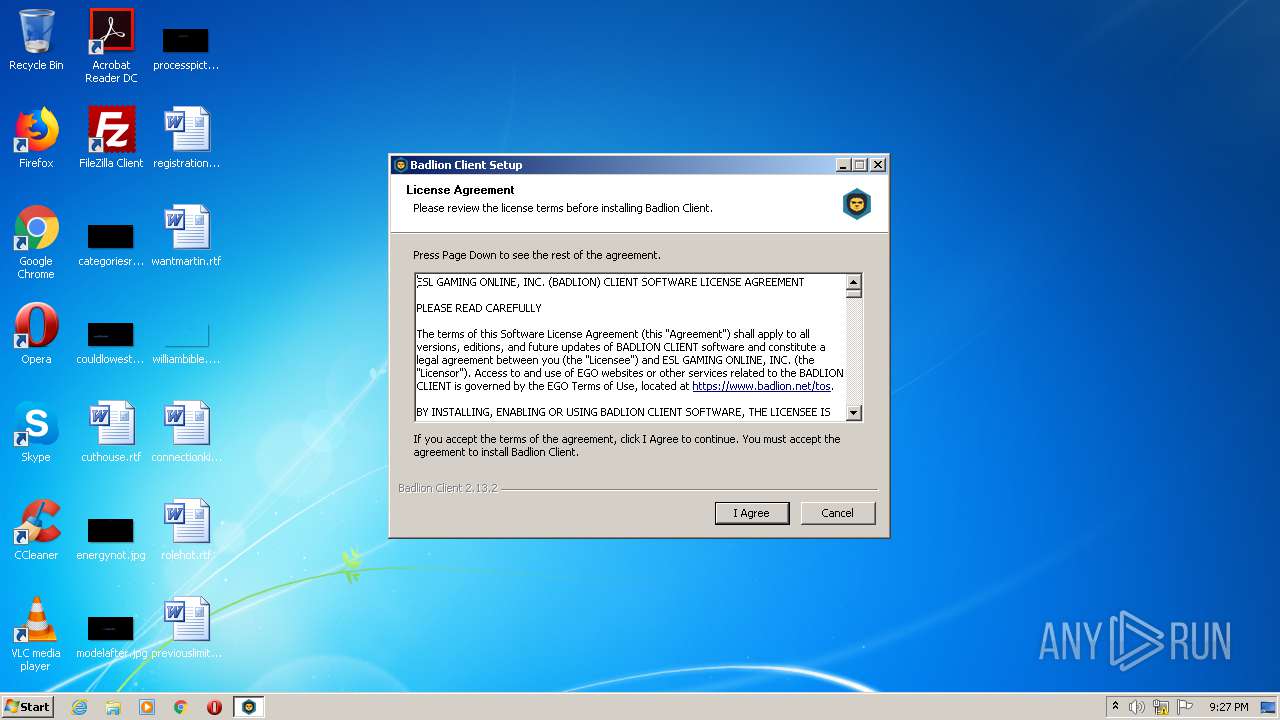Open Google Chrome desktop shortcut
The height and width of the screenshot is (720, 1280).
point(36,243)
